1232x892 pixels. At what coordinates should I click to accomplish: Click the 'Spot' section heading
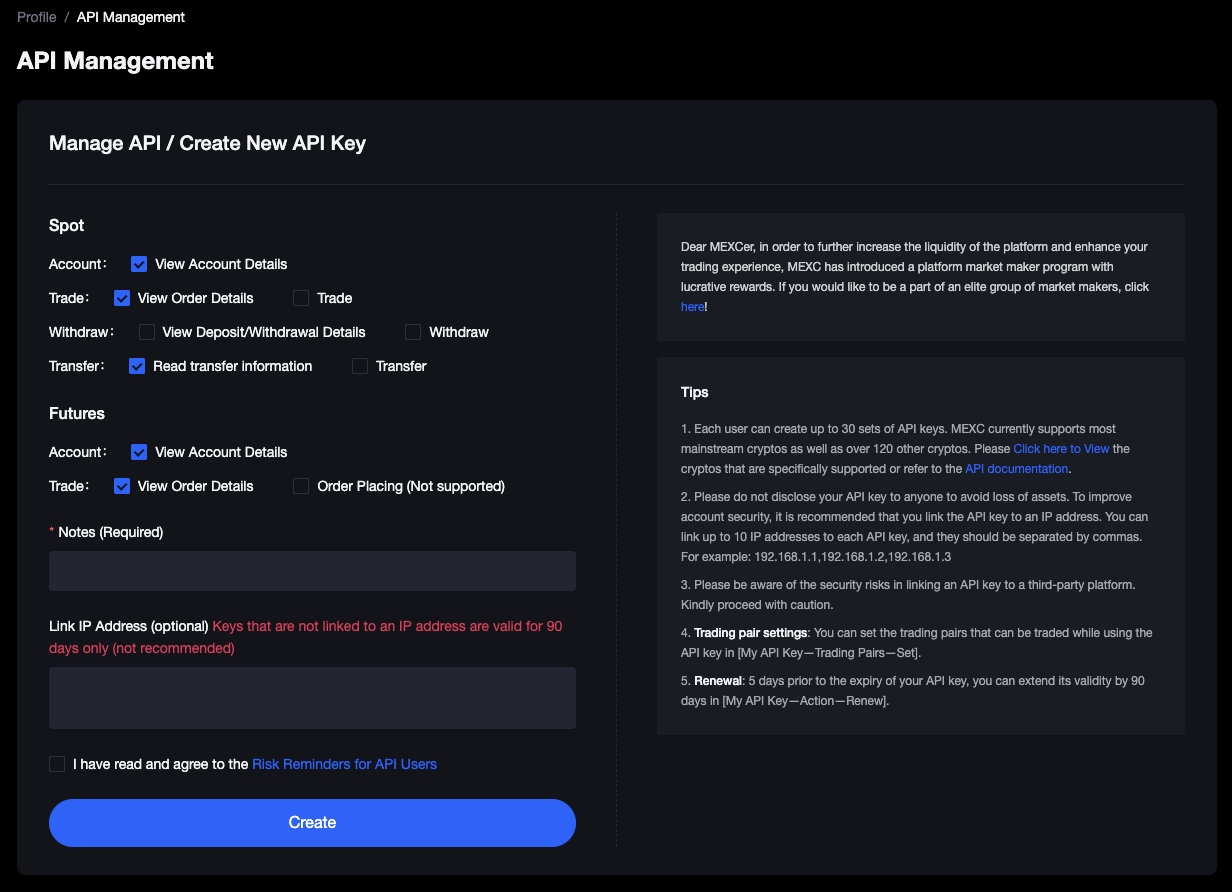[67, 226]
